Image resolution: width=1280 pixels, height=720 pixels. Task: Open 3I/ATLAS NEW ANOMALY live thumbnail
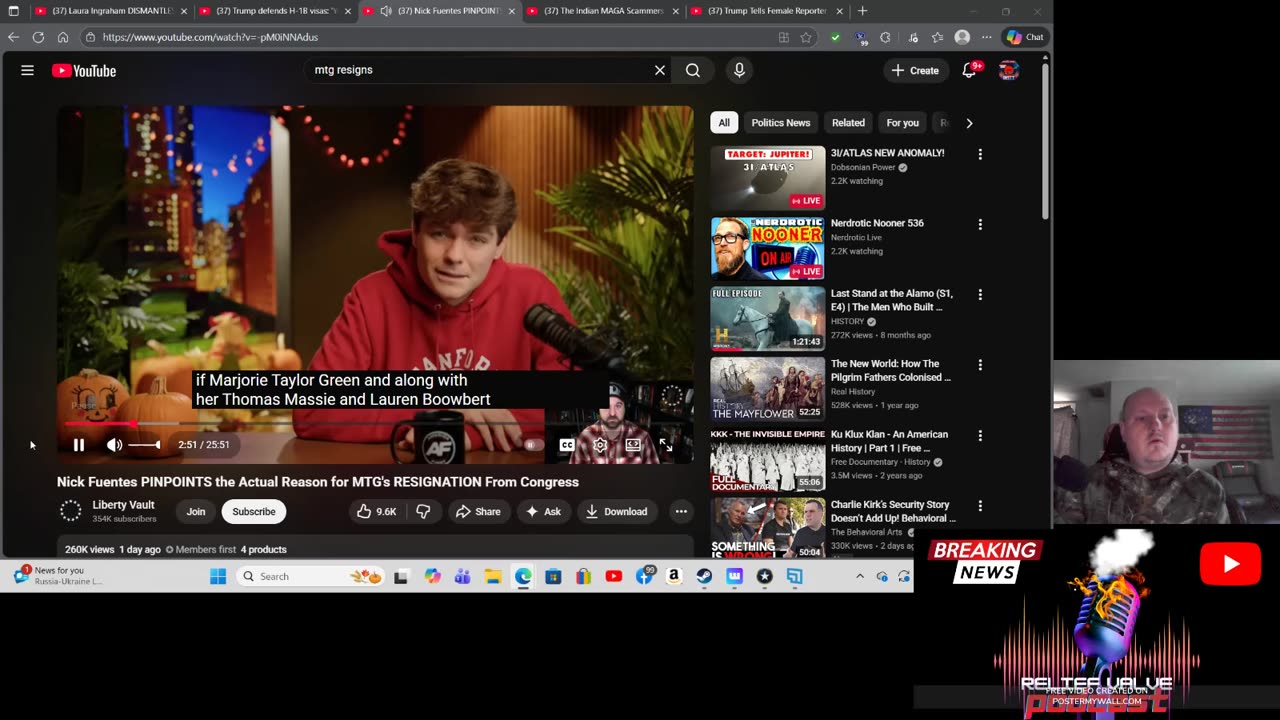point(768,178)
